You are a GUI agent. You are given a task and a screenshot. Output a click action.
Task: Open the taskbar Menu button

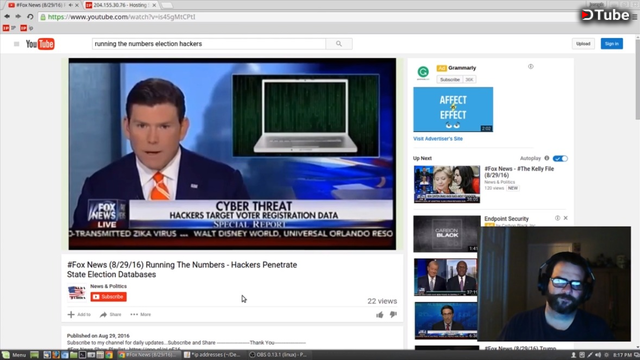14,355
